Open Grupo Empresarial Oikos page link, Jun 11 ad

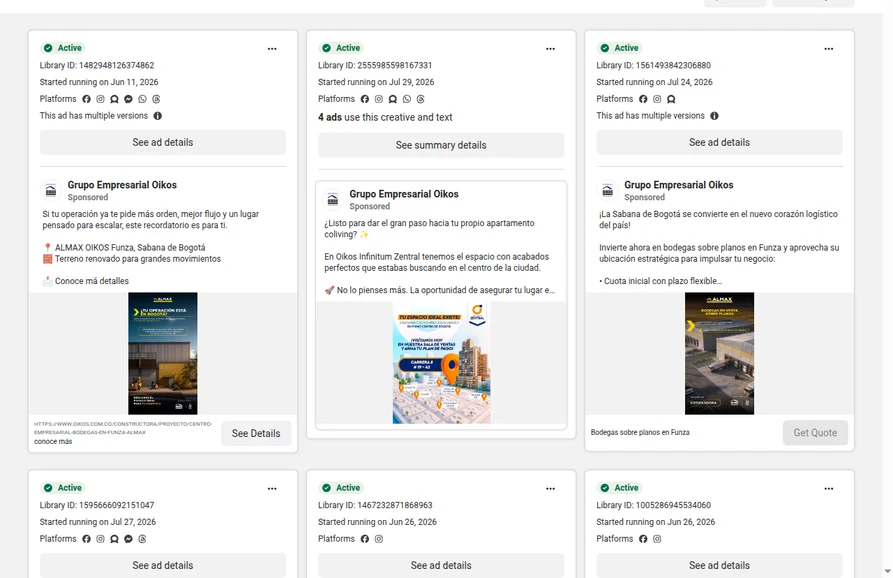(122, 185)
